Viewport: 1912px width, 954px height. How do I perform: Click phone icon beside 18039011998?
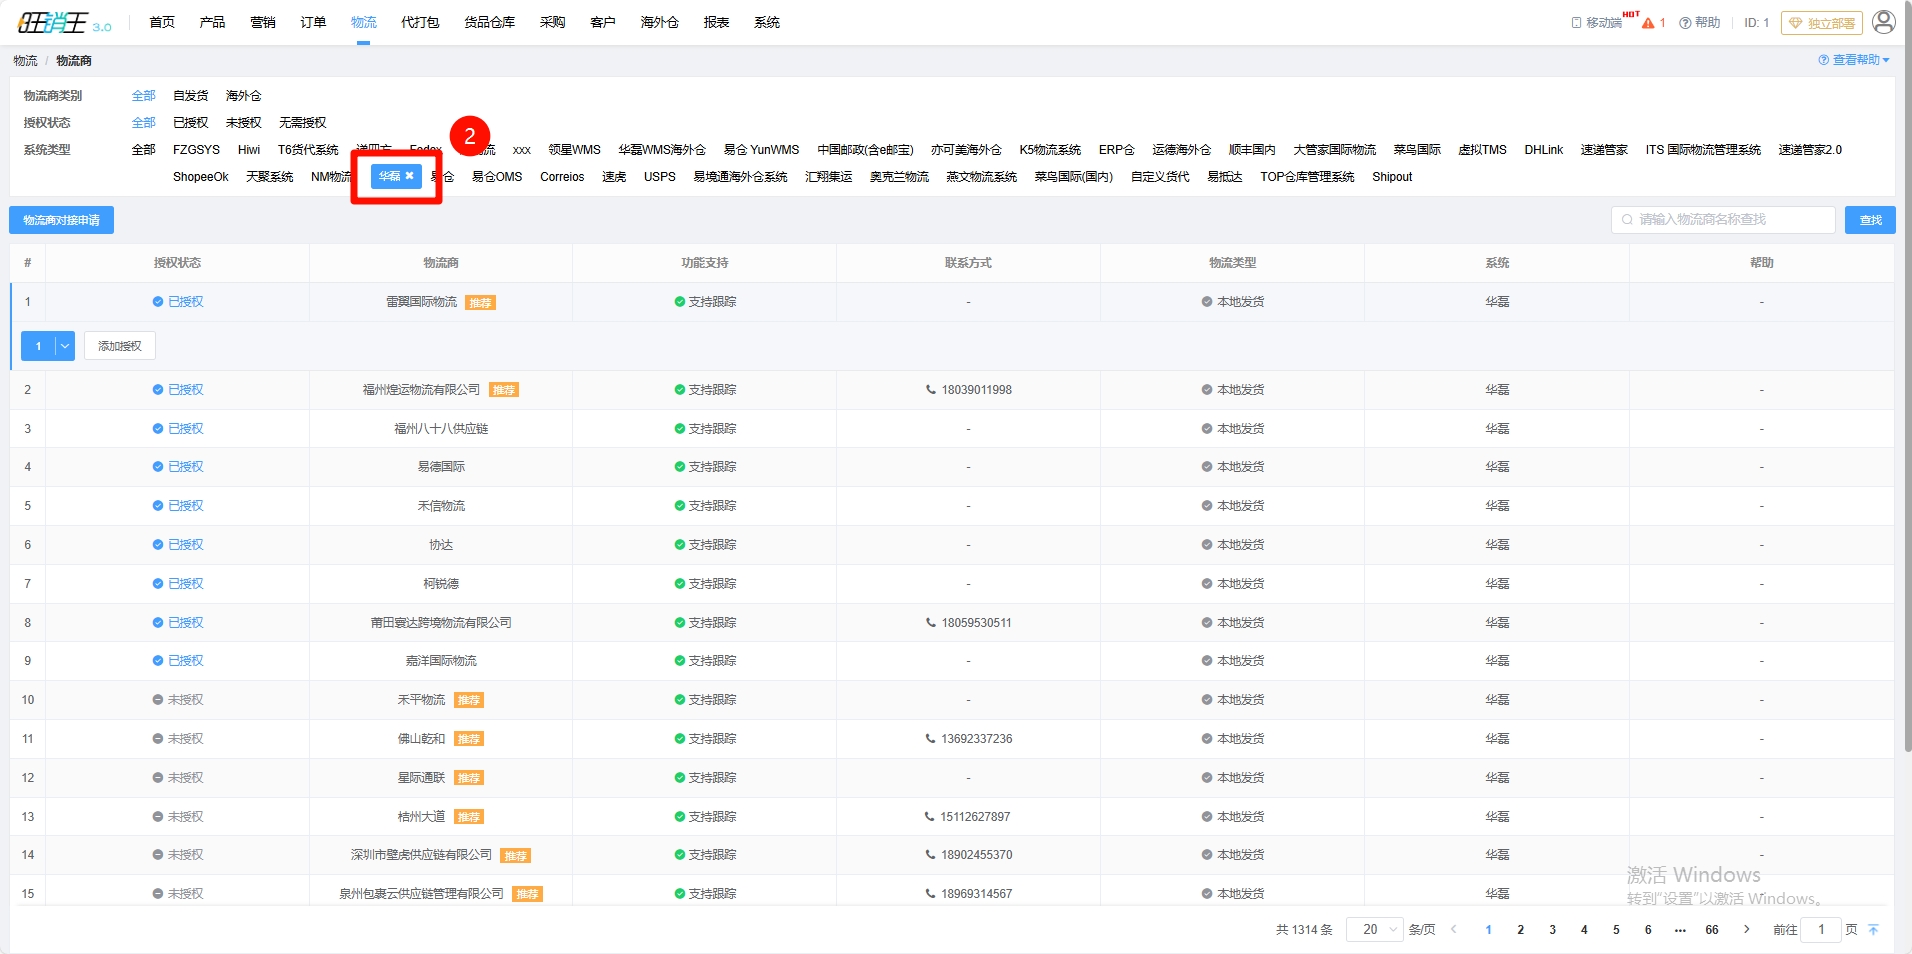coord(930,390)
